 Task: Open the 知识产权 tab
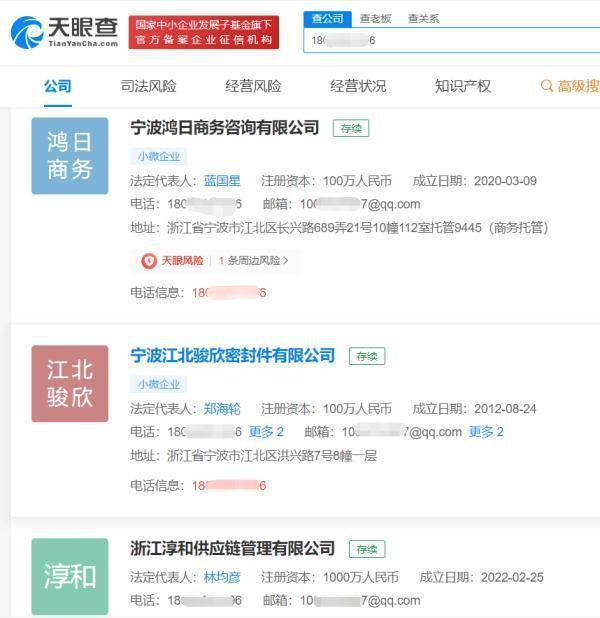[463, 86]
